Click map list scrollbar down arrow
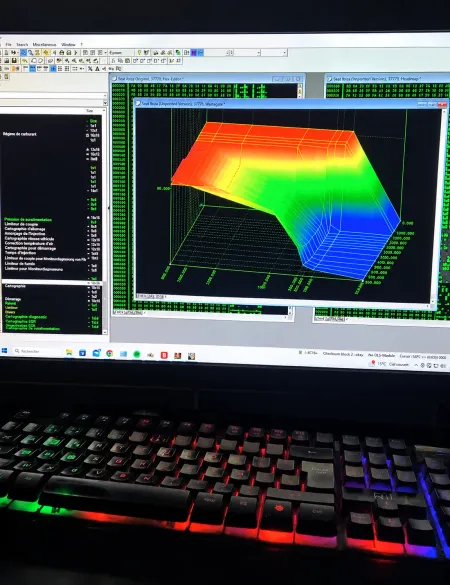The image size is (450, 585). [104, 332]
